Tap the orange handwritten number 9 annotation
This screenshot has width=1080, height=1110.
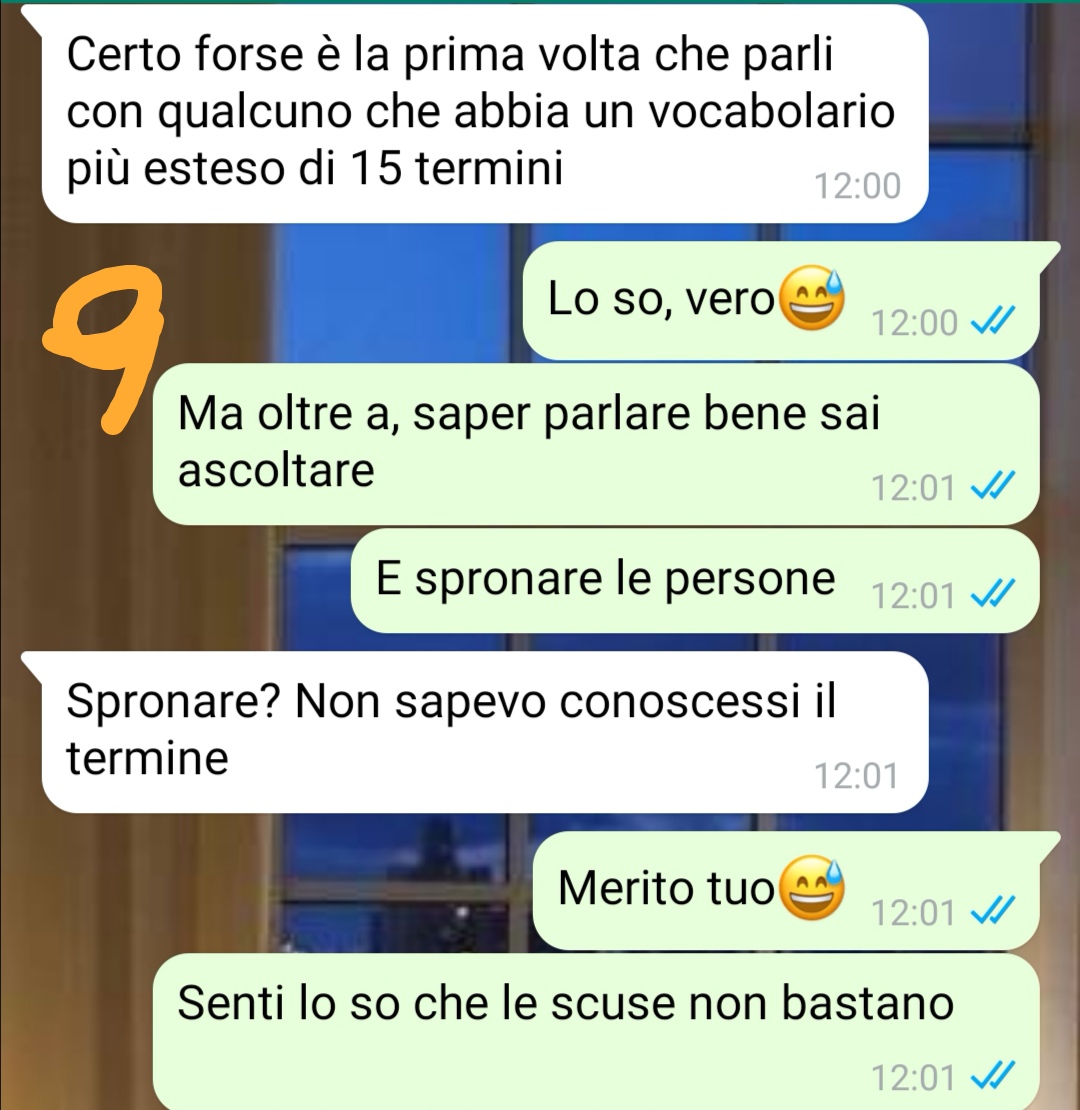tap(103, 348)
